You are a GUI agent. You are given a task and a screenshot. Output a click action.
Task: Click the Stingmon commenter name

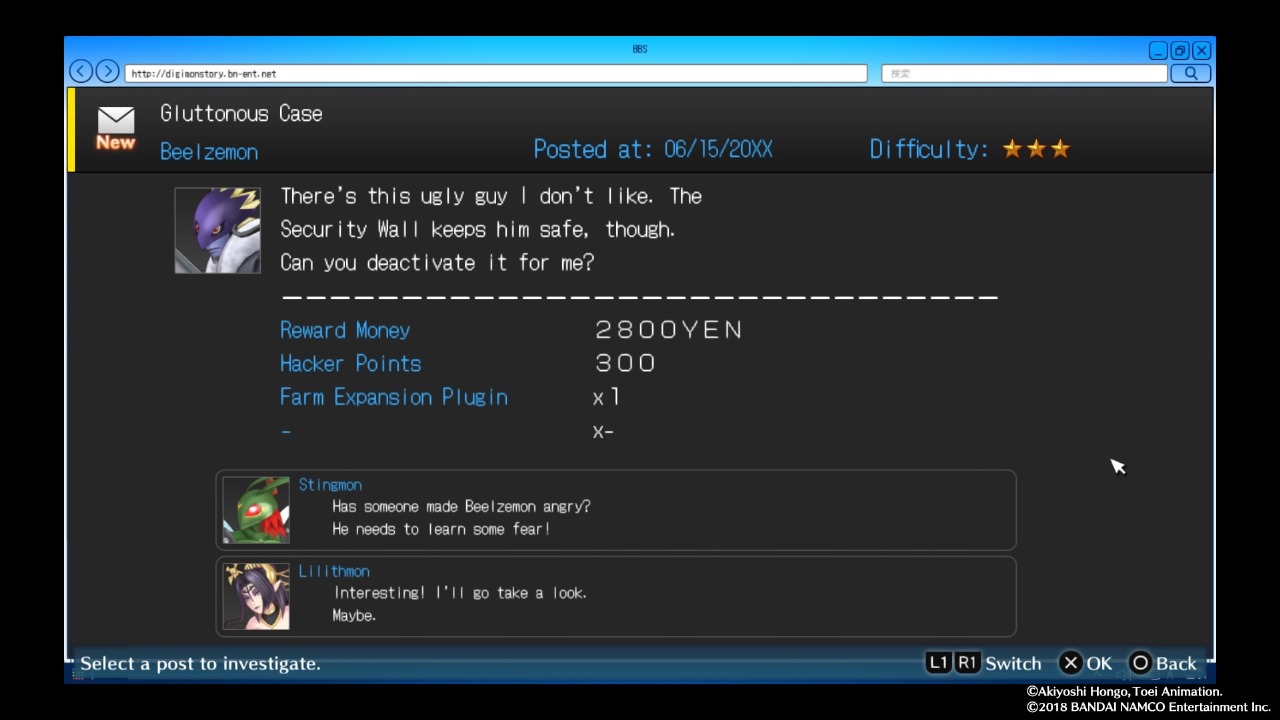point(330,484)
